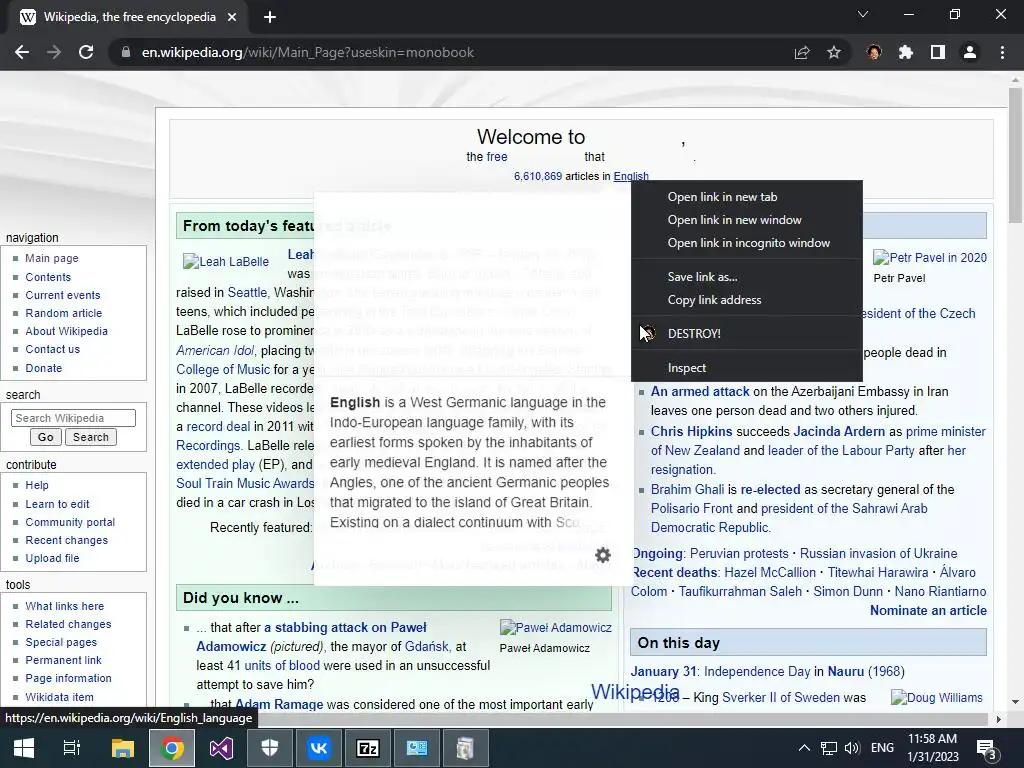Viewport: 1024px width, 768px height.
Task: Open the Random article link
Action: [63, 313]
